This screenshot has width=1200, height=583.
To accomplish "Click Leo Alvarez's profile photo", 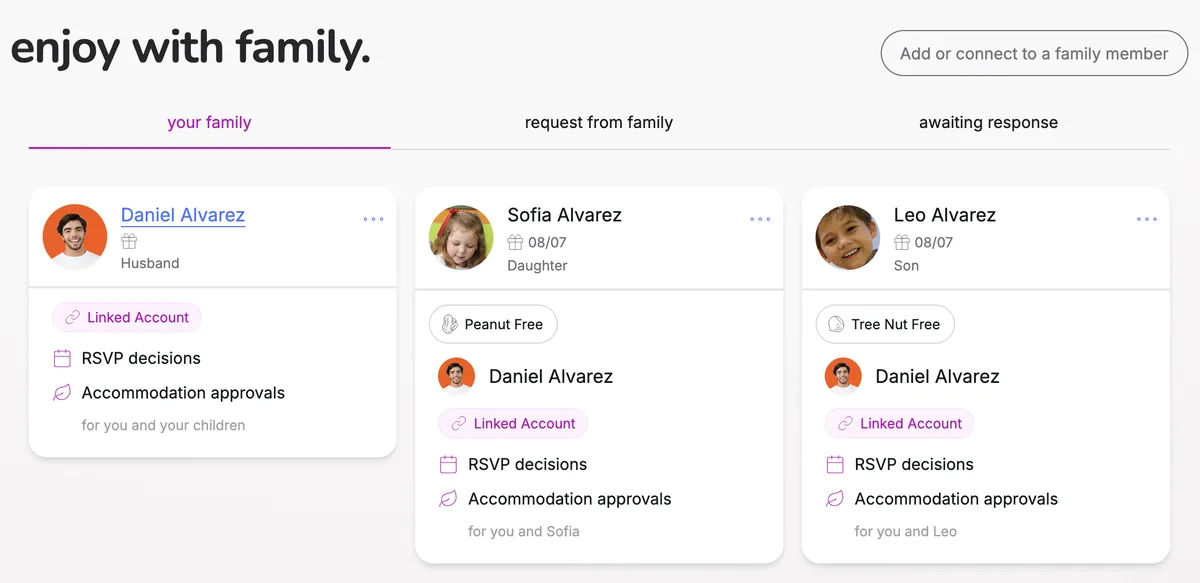I will pos(848,237).
